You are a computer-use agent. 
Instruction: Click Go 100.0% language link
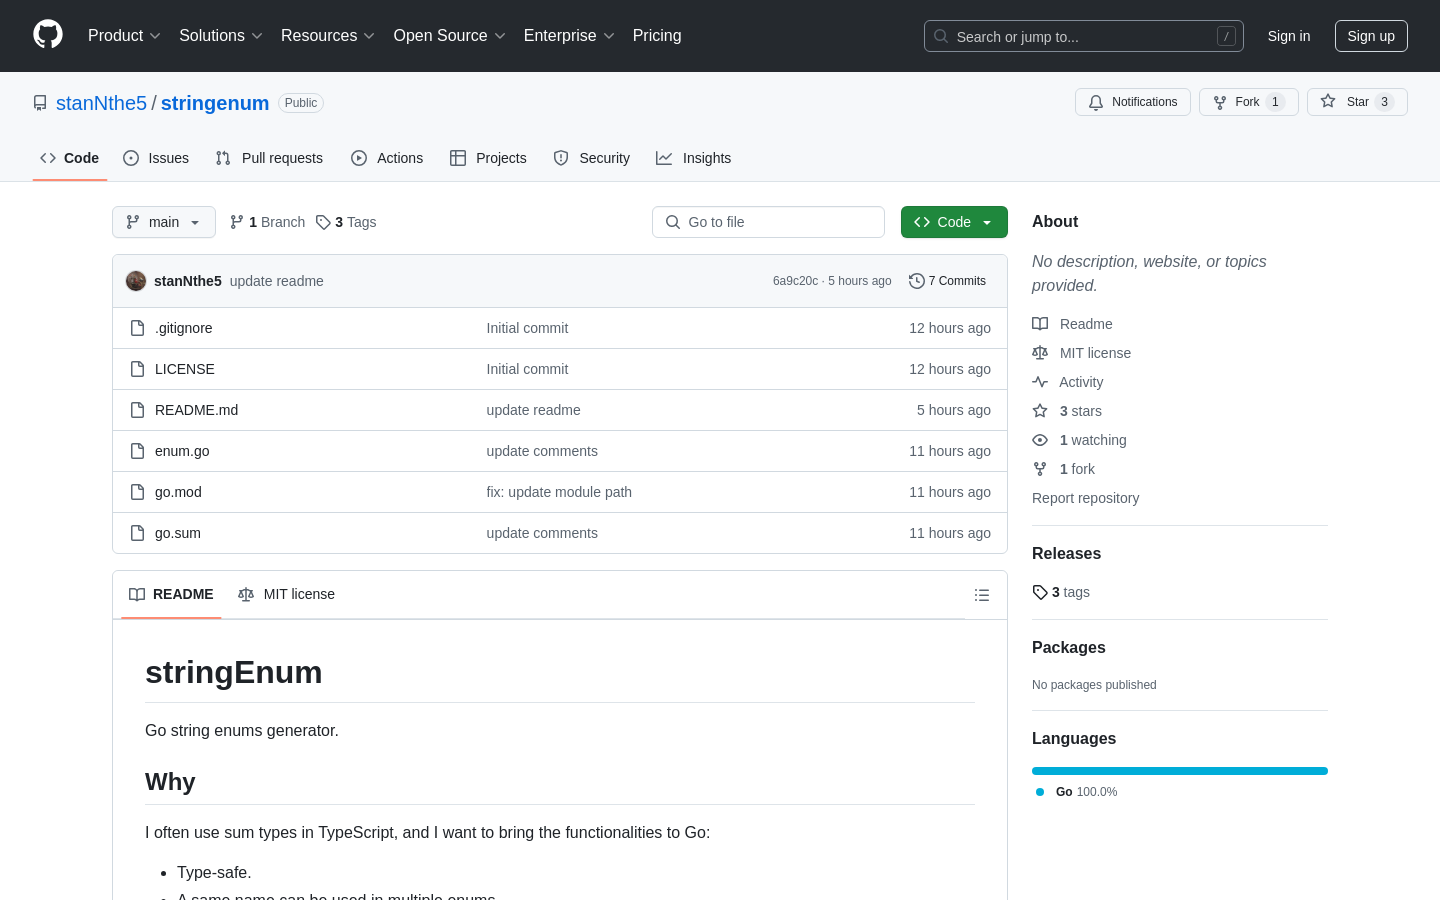[x=1077, y=792]
